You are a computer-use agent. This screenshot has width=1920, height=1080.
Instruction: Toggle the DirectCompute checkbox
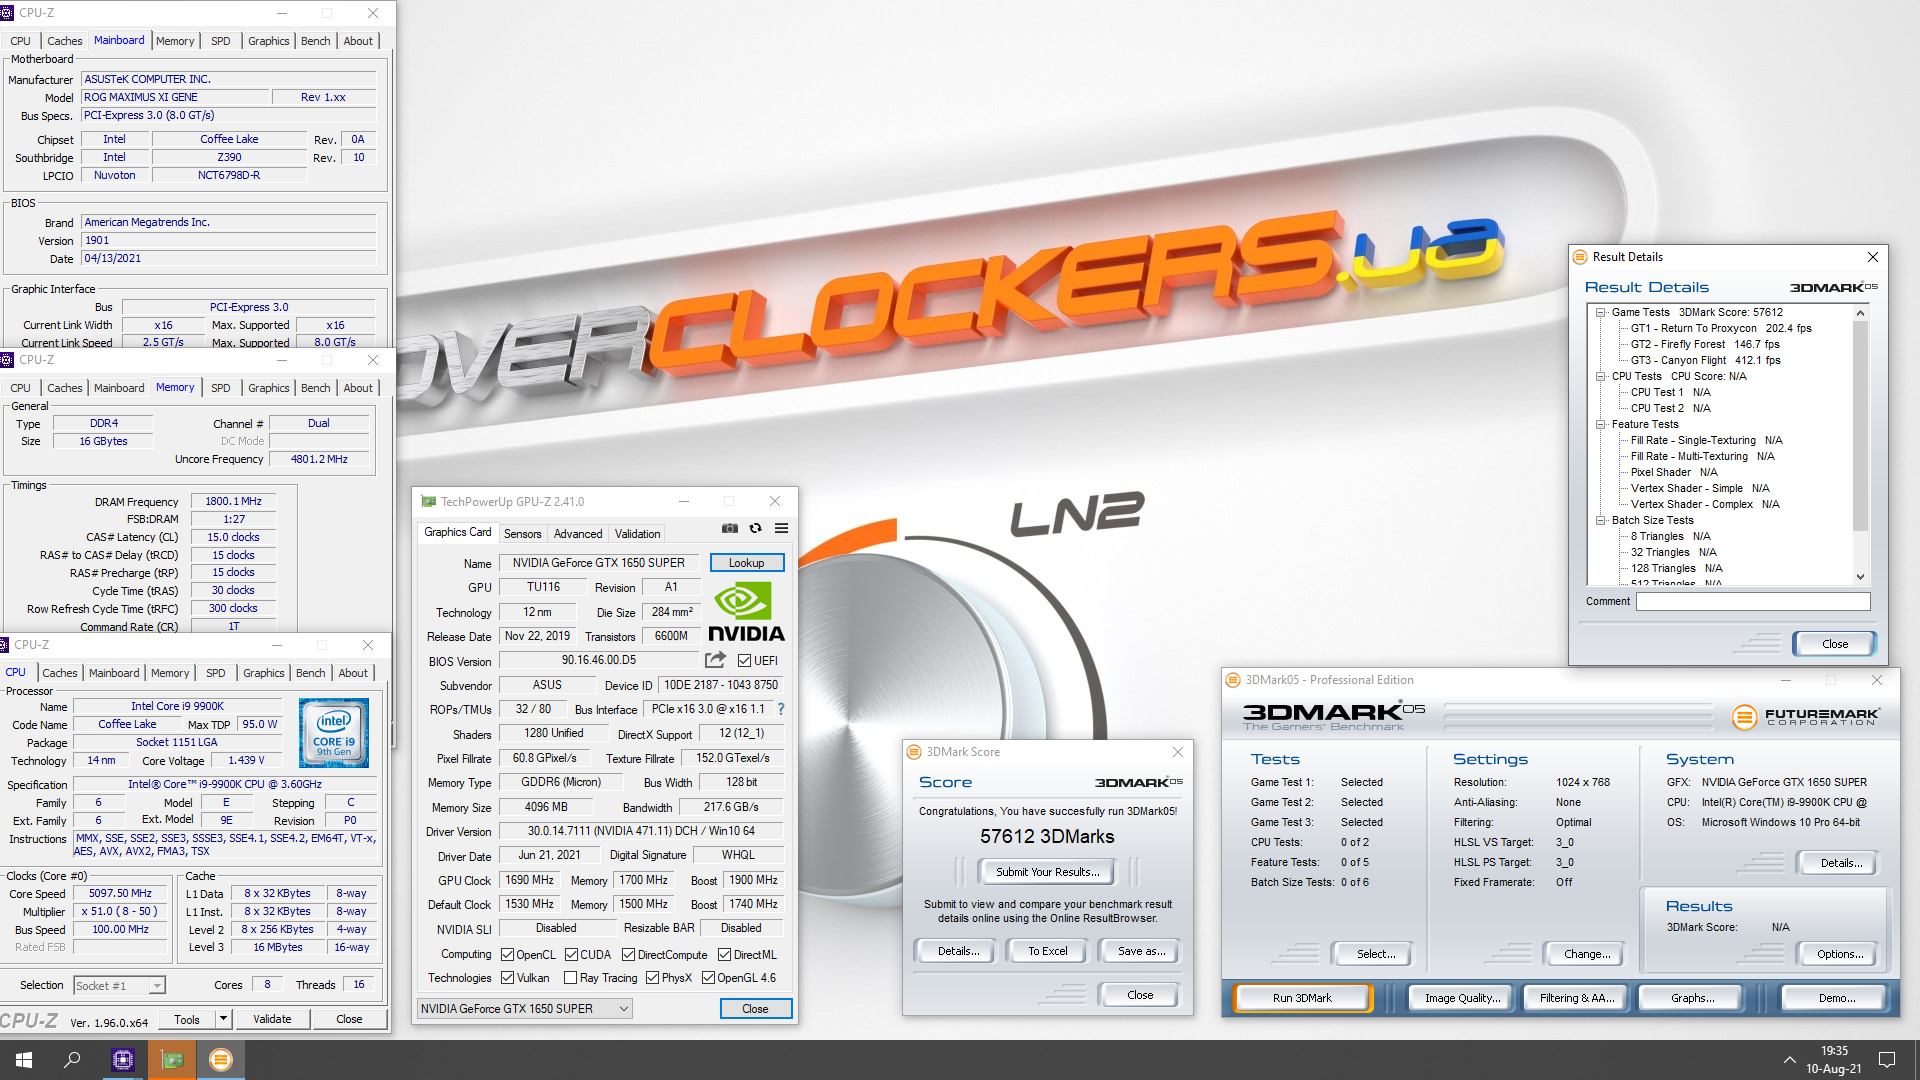(x=629, y=954)
